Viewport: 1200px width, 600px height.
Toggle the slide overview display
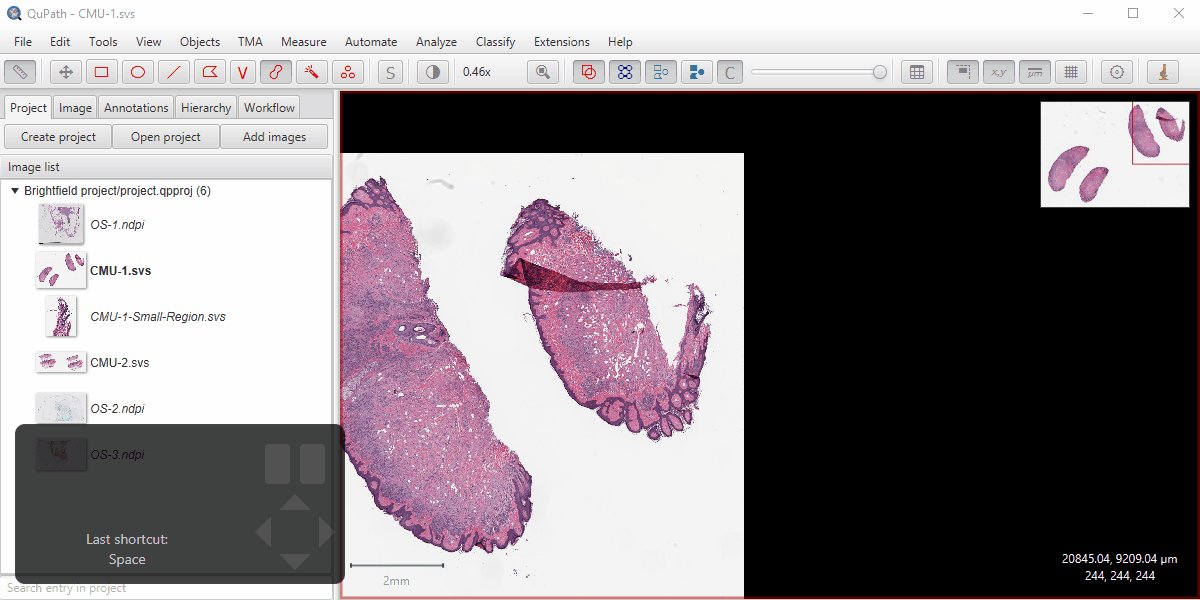click(962, 72)
